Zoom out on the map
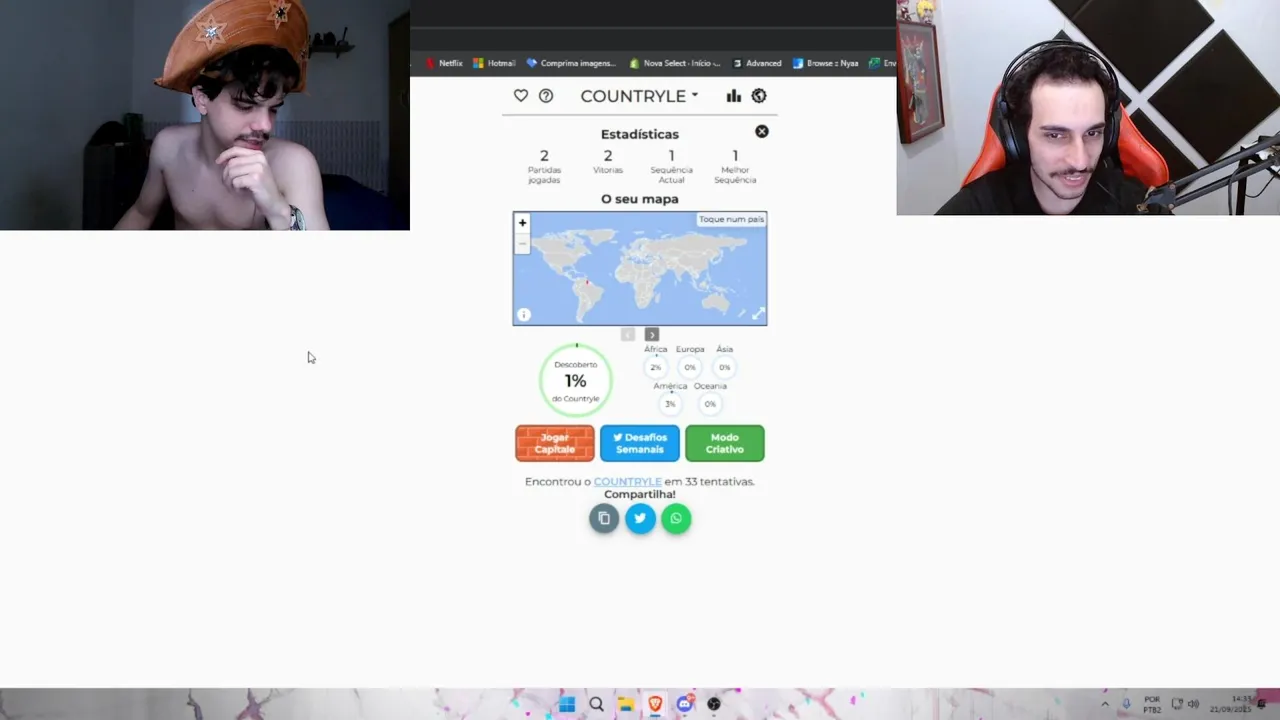The image size is (1280, 720). coord(522,243)
